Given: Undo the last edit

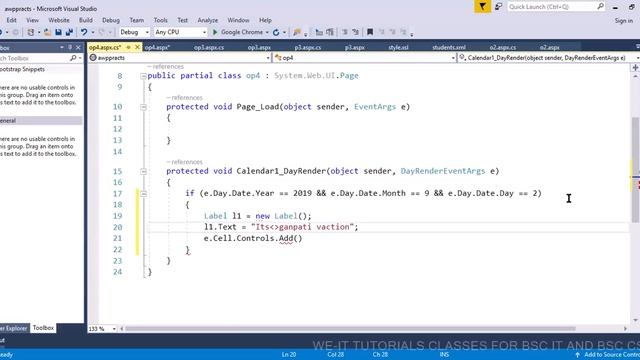Looking at the screenshot, I should tap(84, 32).
